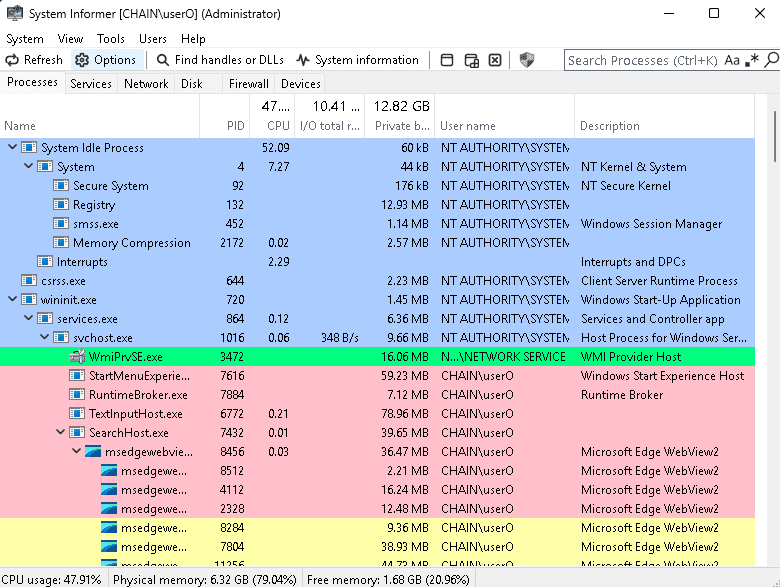Click the Refresh toolbar icon
The image size is (780, 587).
[12, 60]
